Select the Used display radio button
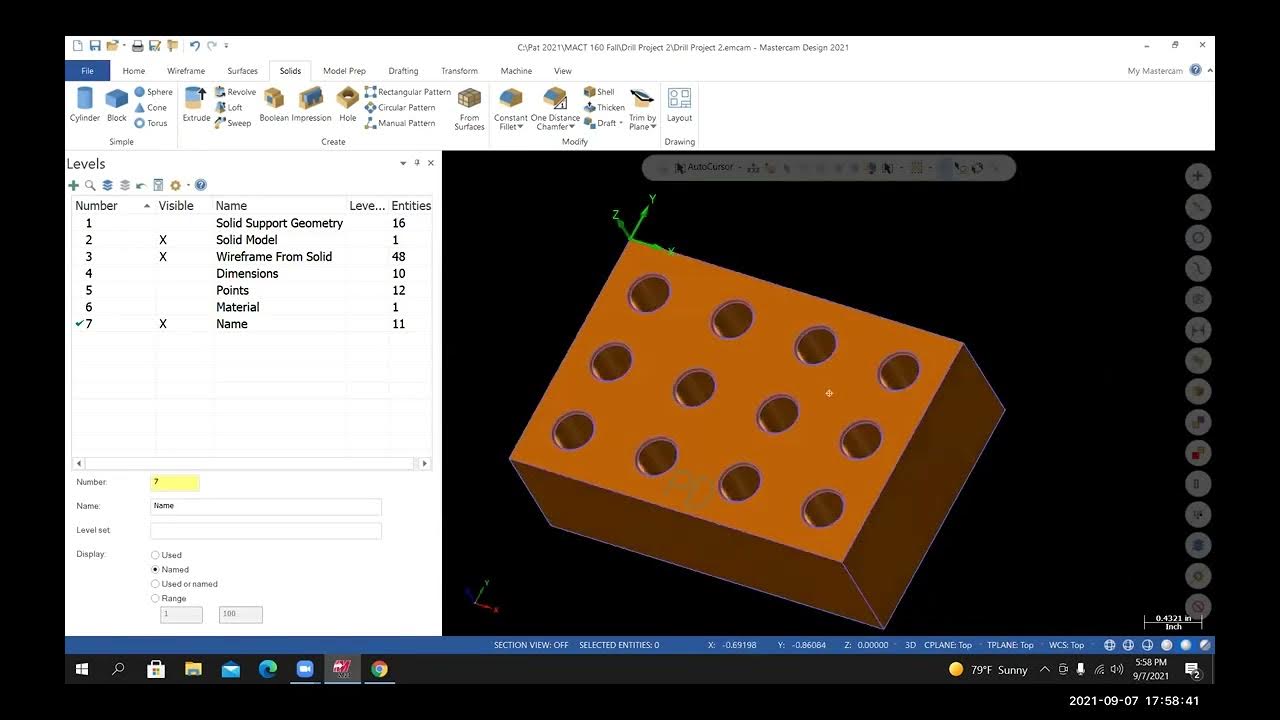 pos(155,555)
